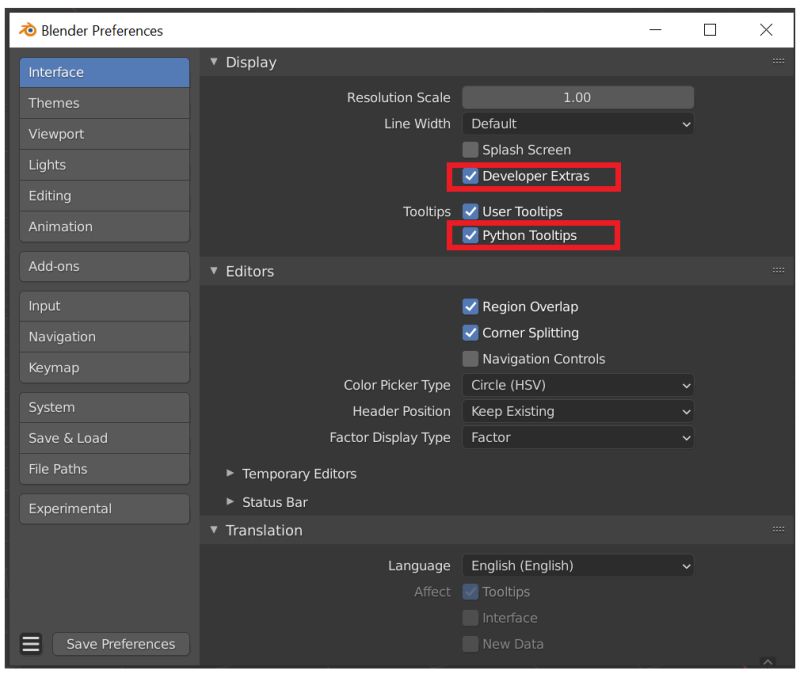Viewport: 800px width, 678px height.
Task: Switch to the Keymap tab
Action: (105, 368)
